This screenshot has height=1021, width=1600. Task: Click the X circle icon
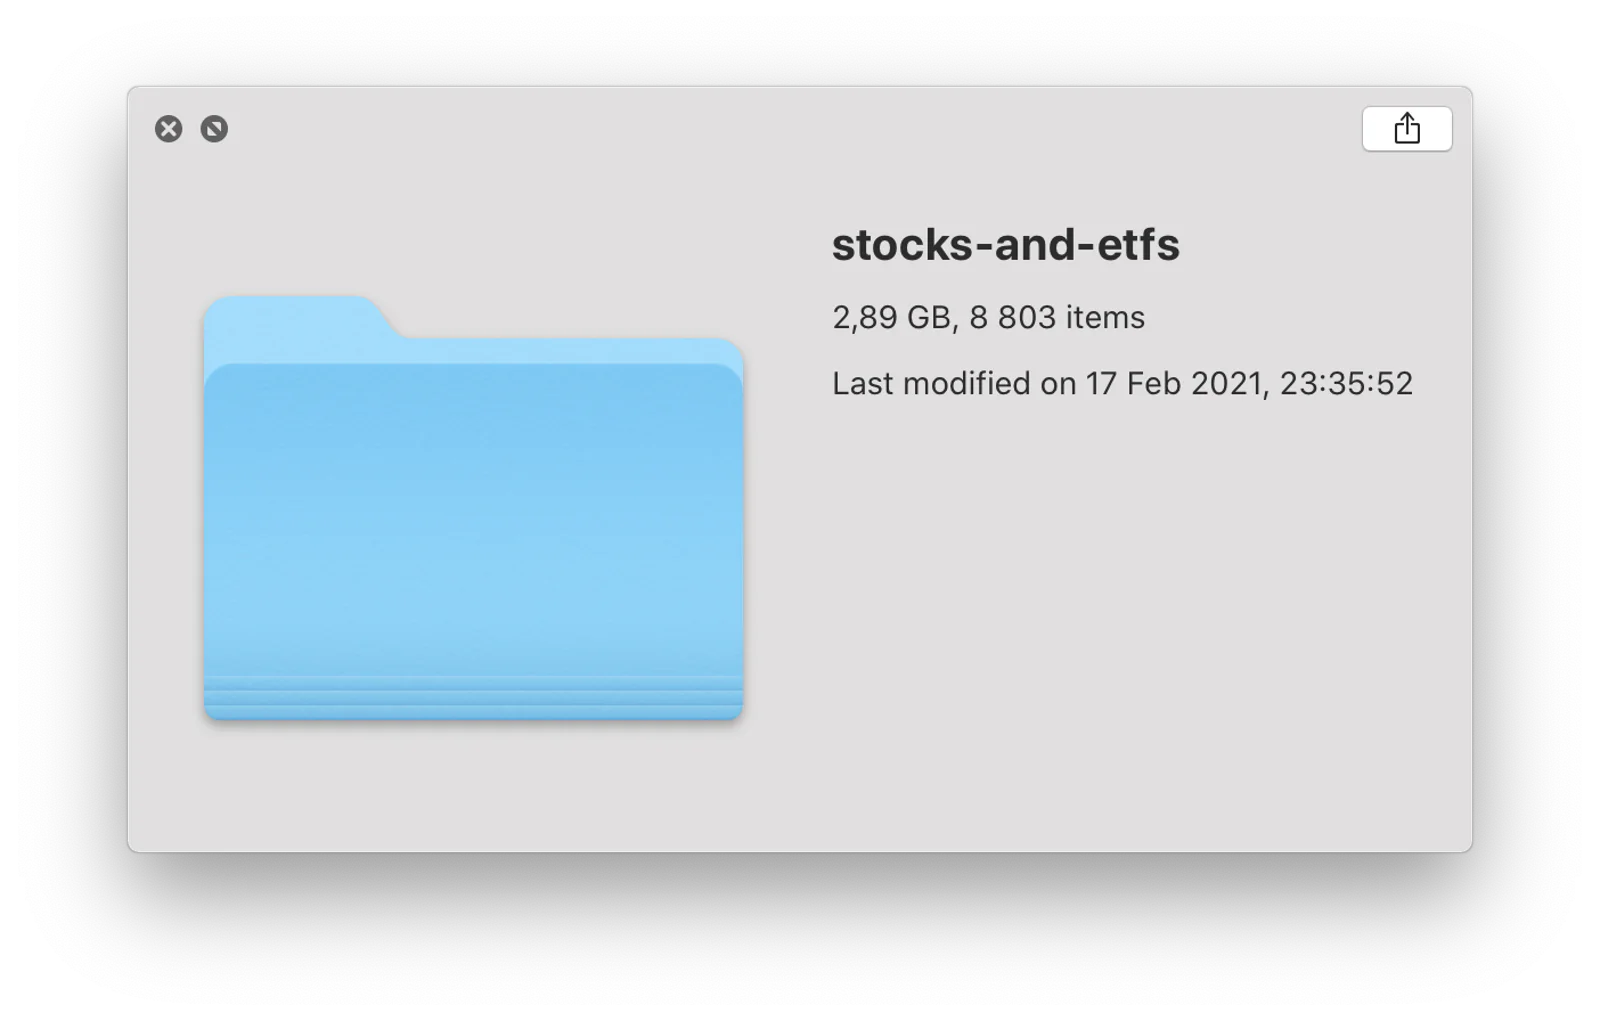169,129
